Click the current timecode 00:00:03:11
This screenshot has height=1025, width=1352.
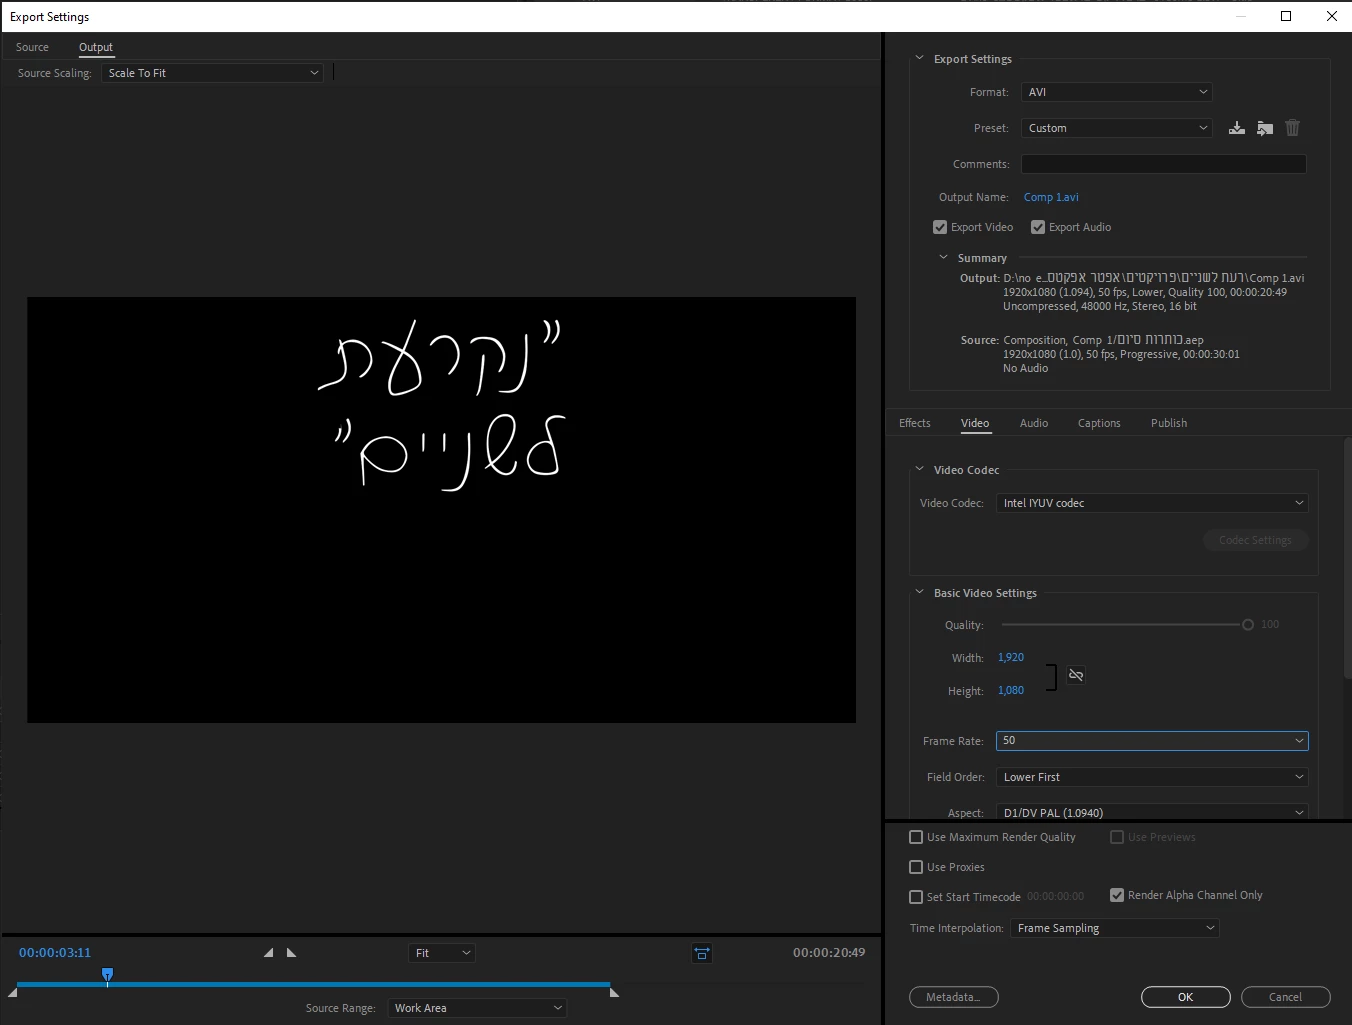pyautogui.click(x=55, y=953)
